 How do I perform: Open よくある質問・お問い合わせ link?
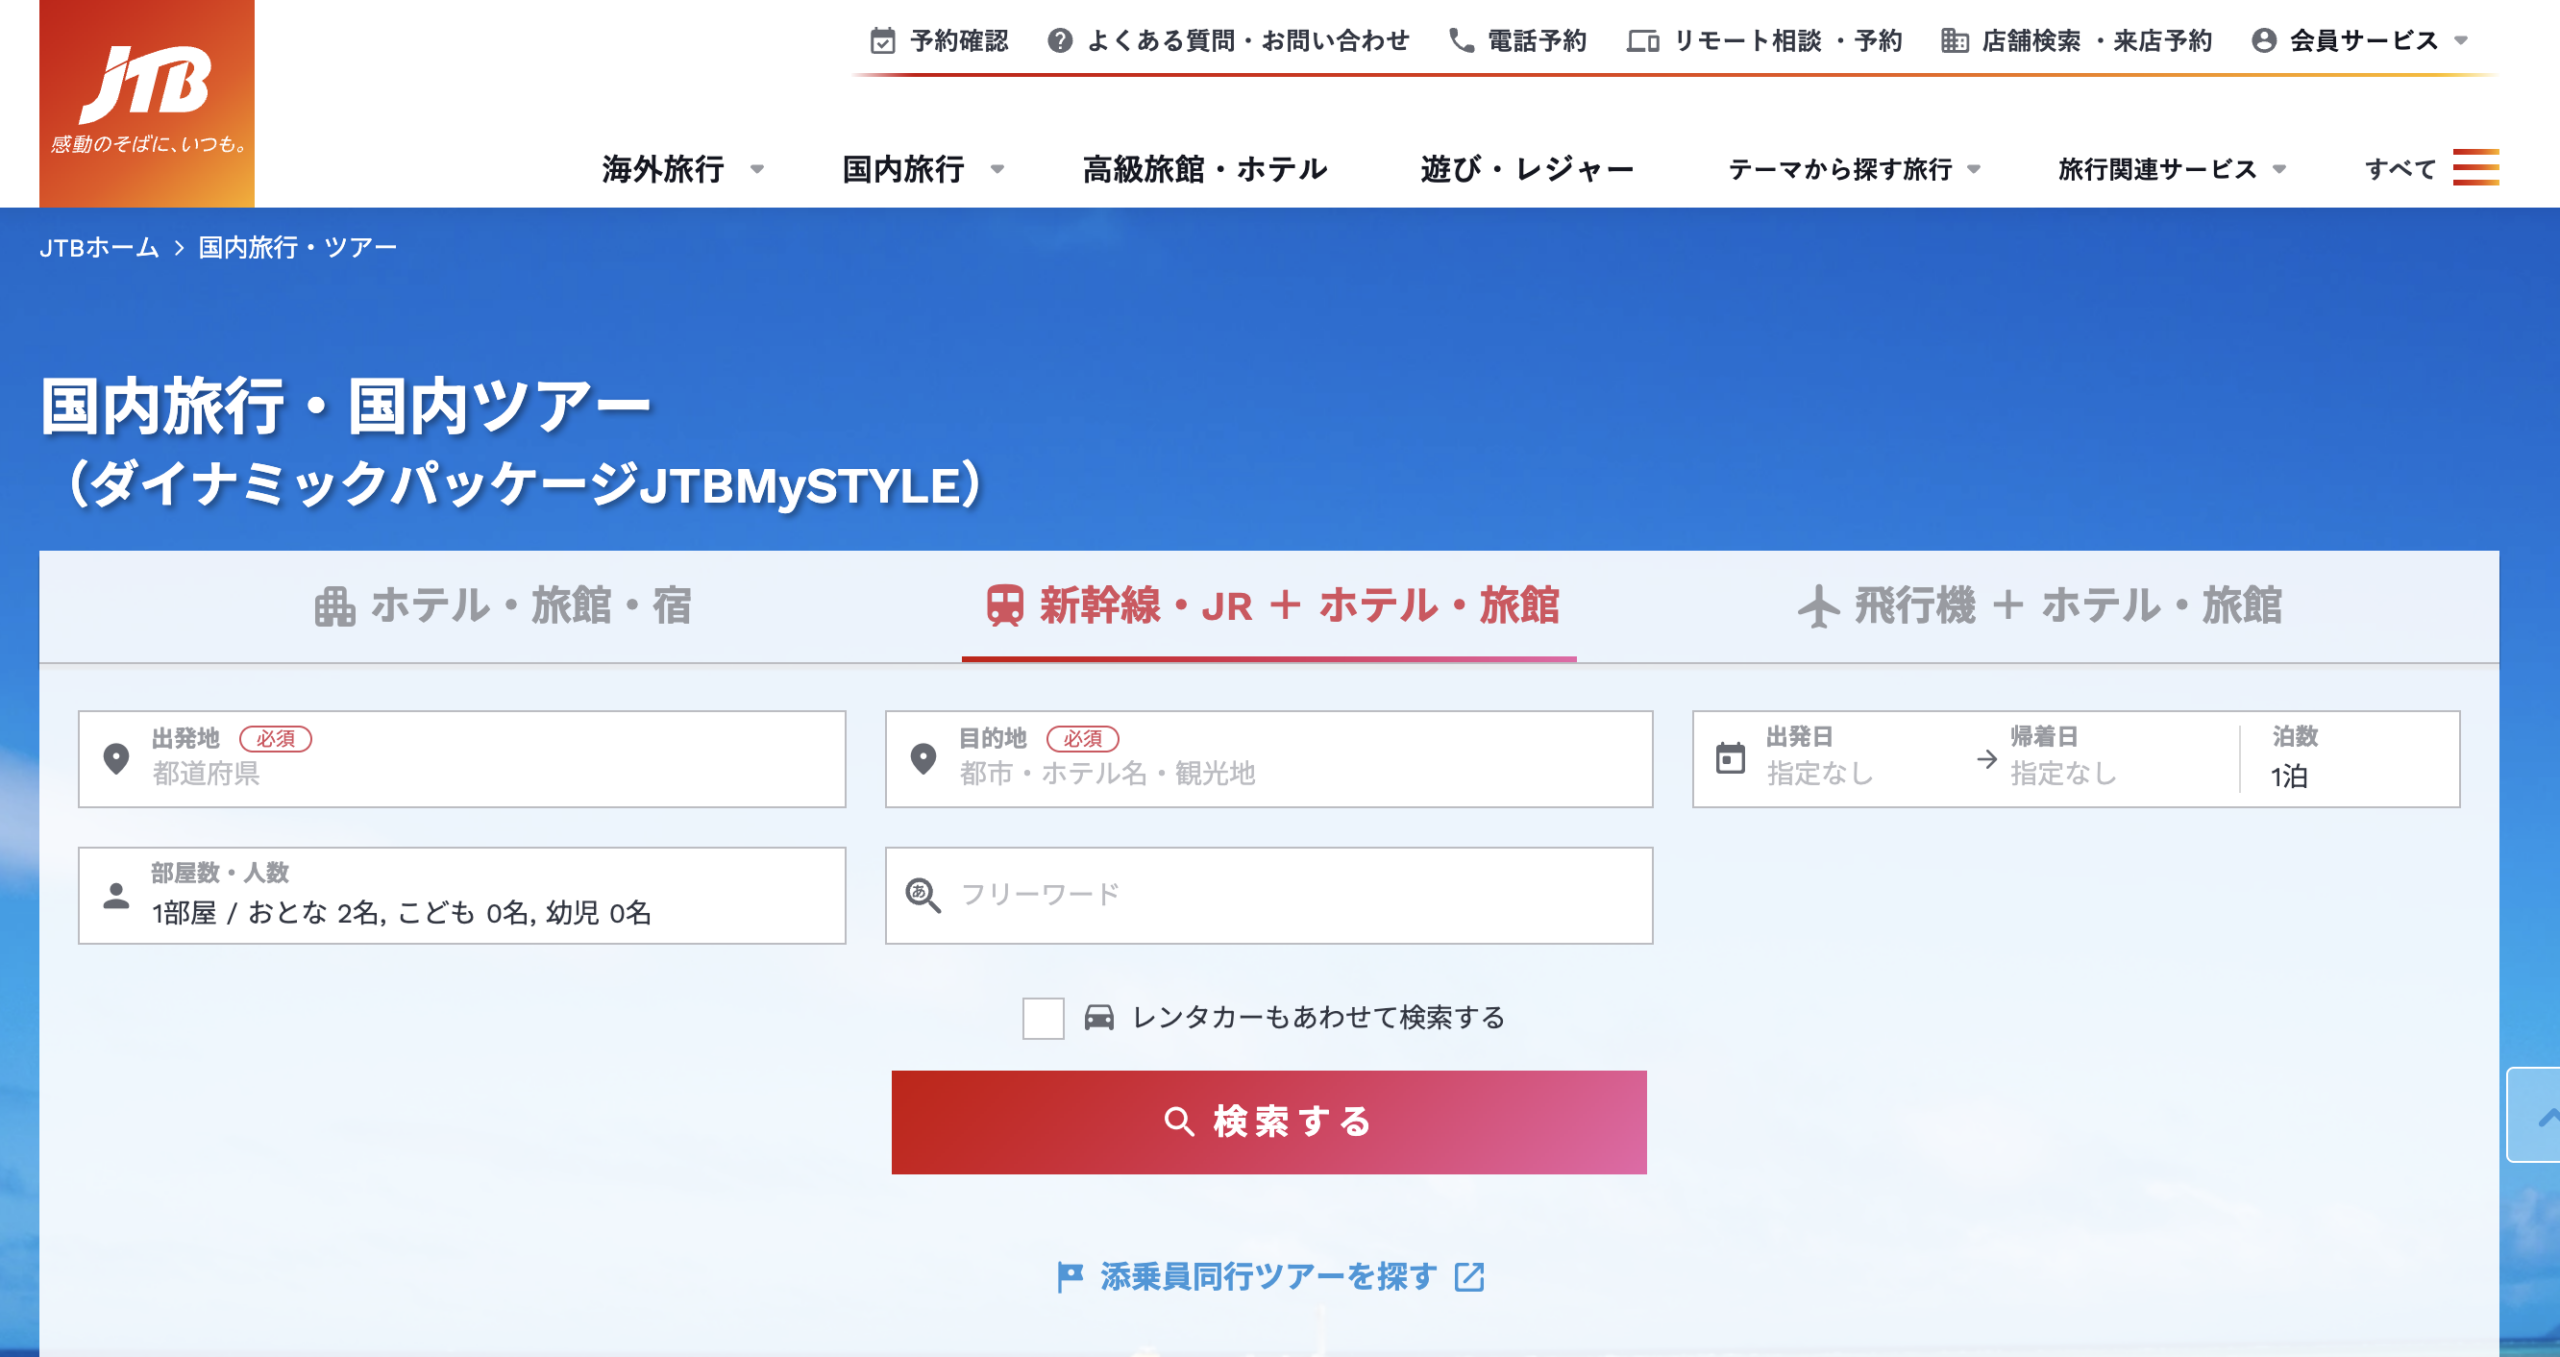[x=1229, y=41]
